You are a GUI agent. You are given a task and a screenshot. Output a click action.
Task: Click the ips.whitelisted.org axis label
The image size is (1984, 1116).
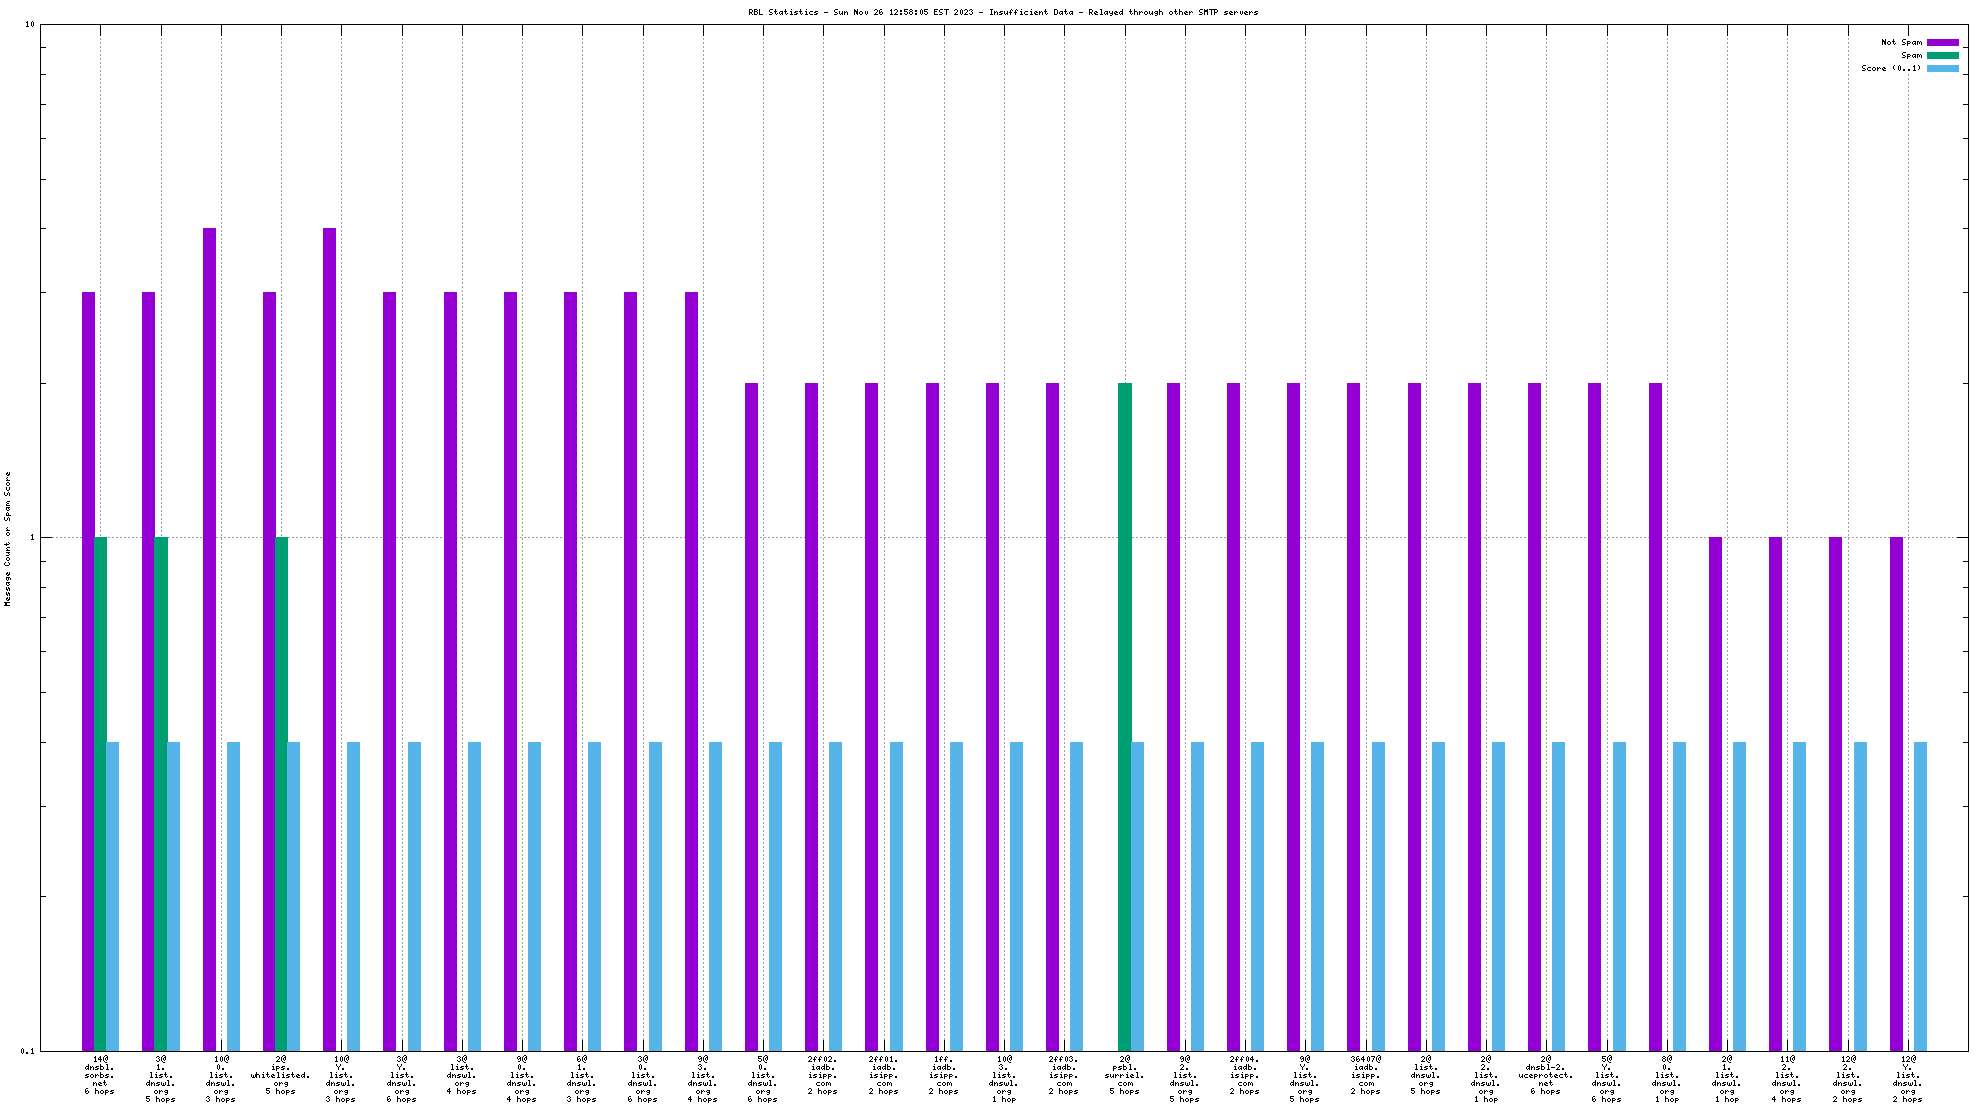(x=280, y=1075)
